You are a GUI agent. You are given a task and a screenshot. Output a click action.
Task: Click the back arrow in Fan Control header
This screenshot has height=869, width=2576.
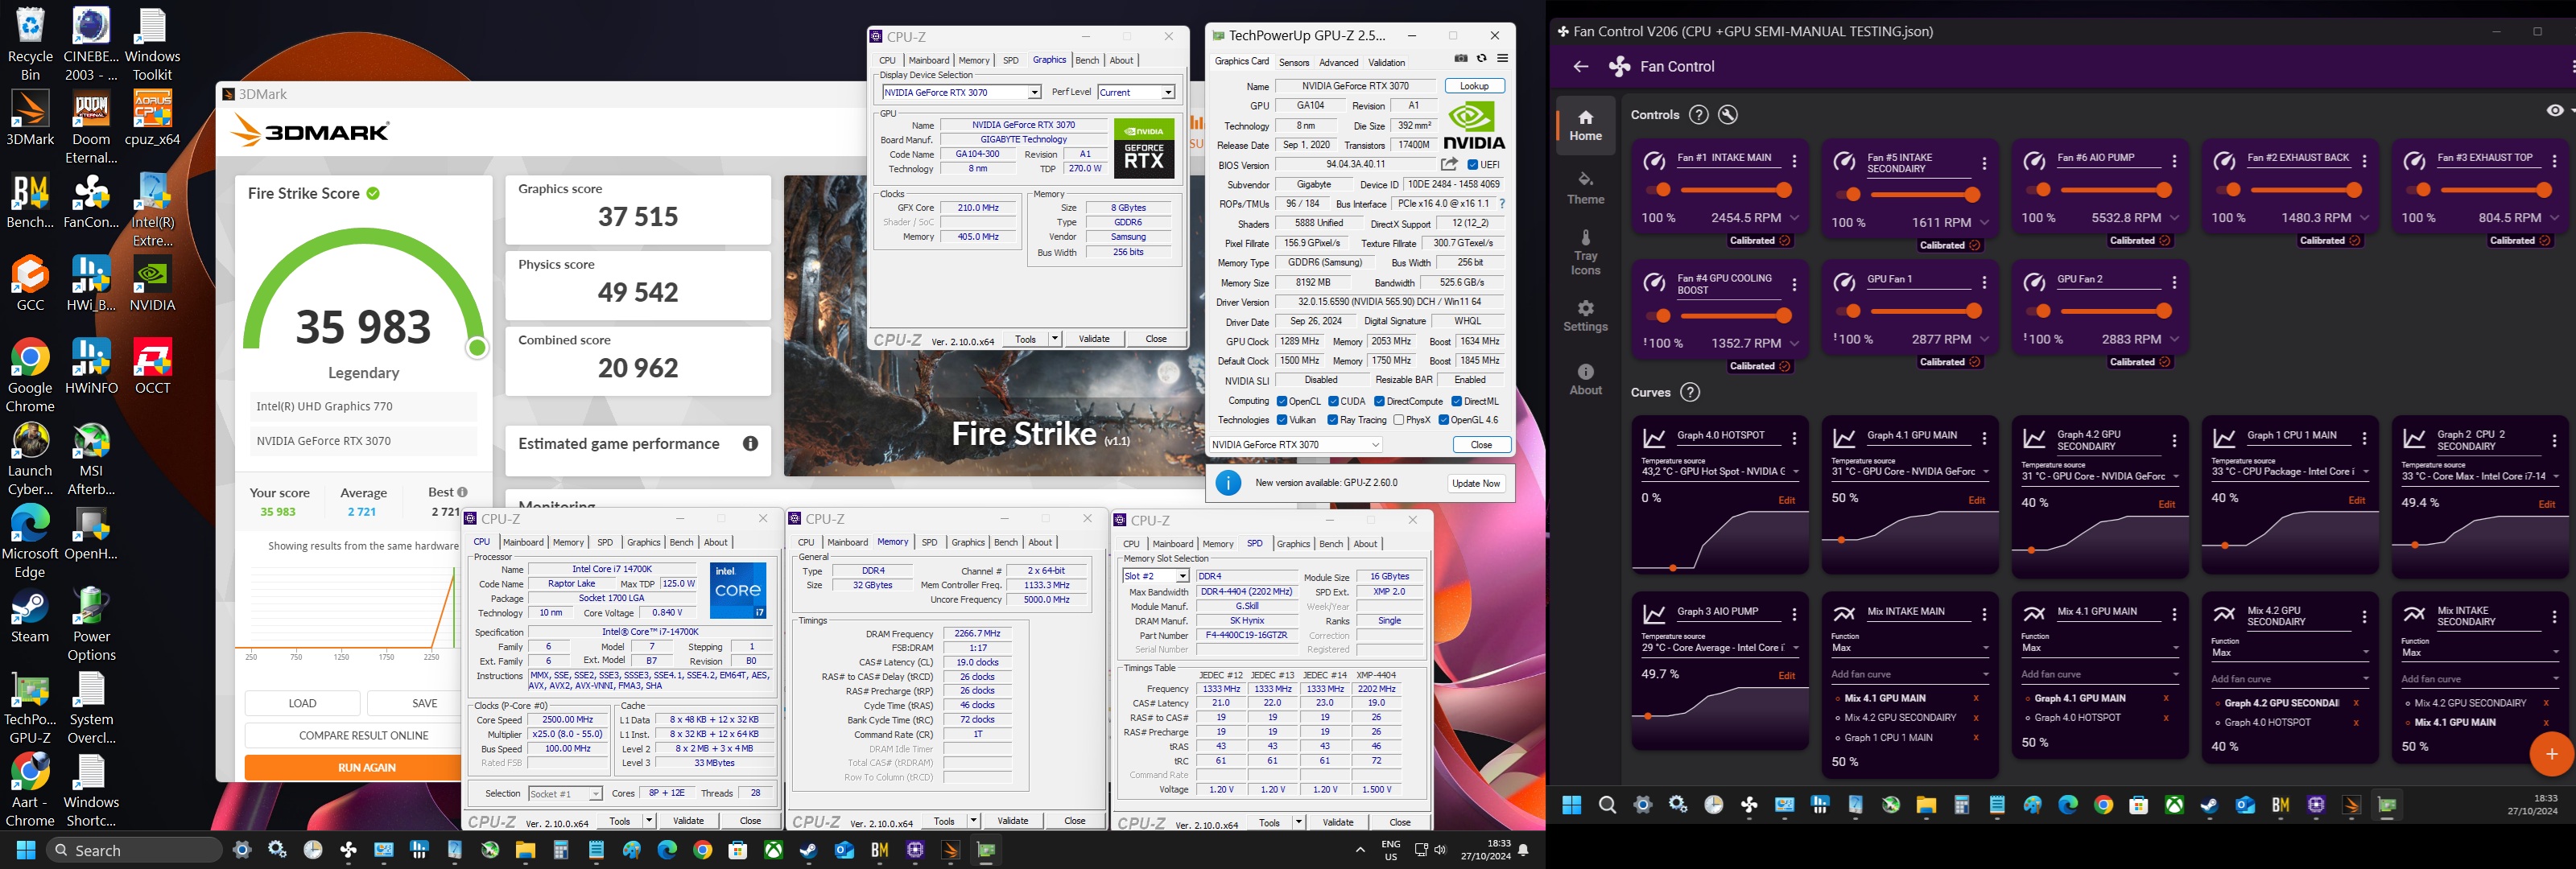click(1580, 67)
